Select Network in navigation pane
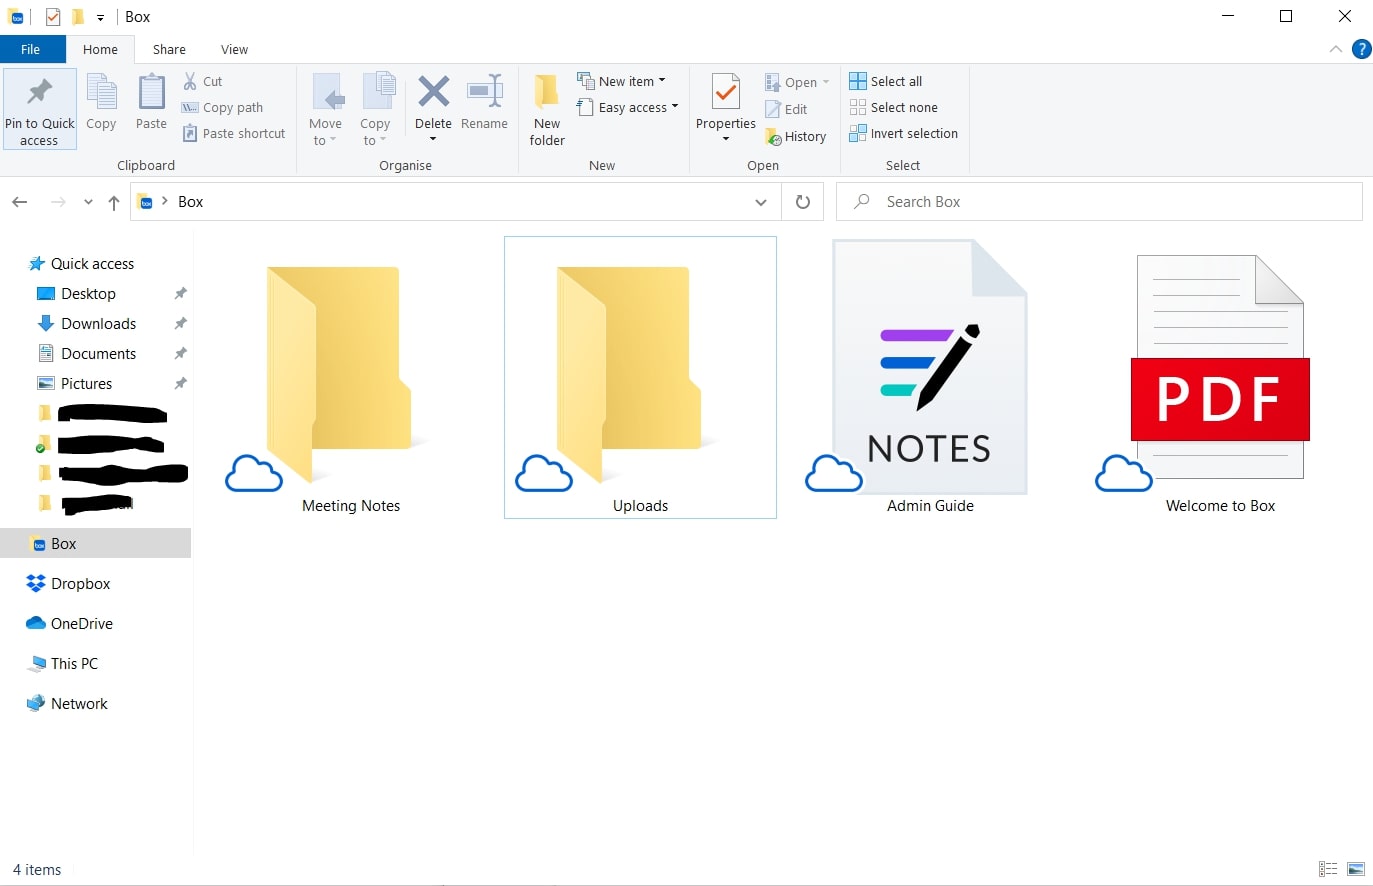 point(79,704)
